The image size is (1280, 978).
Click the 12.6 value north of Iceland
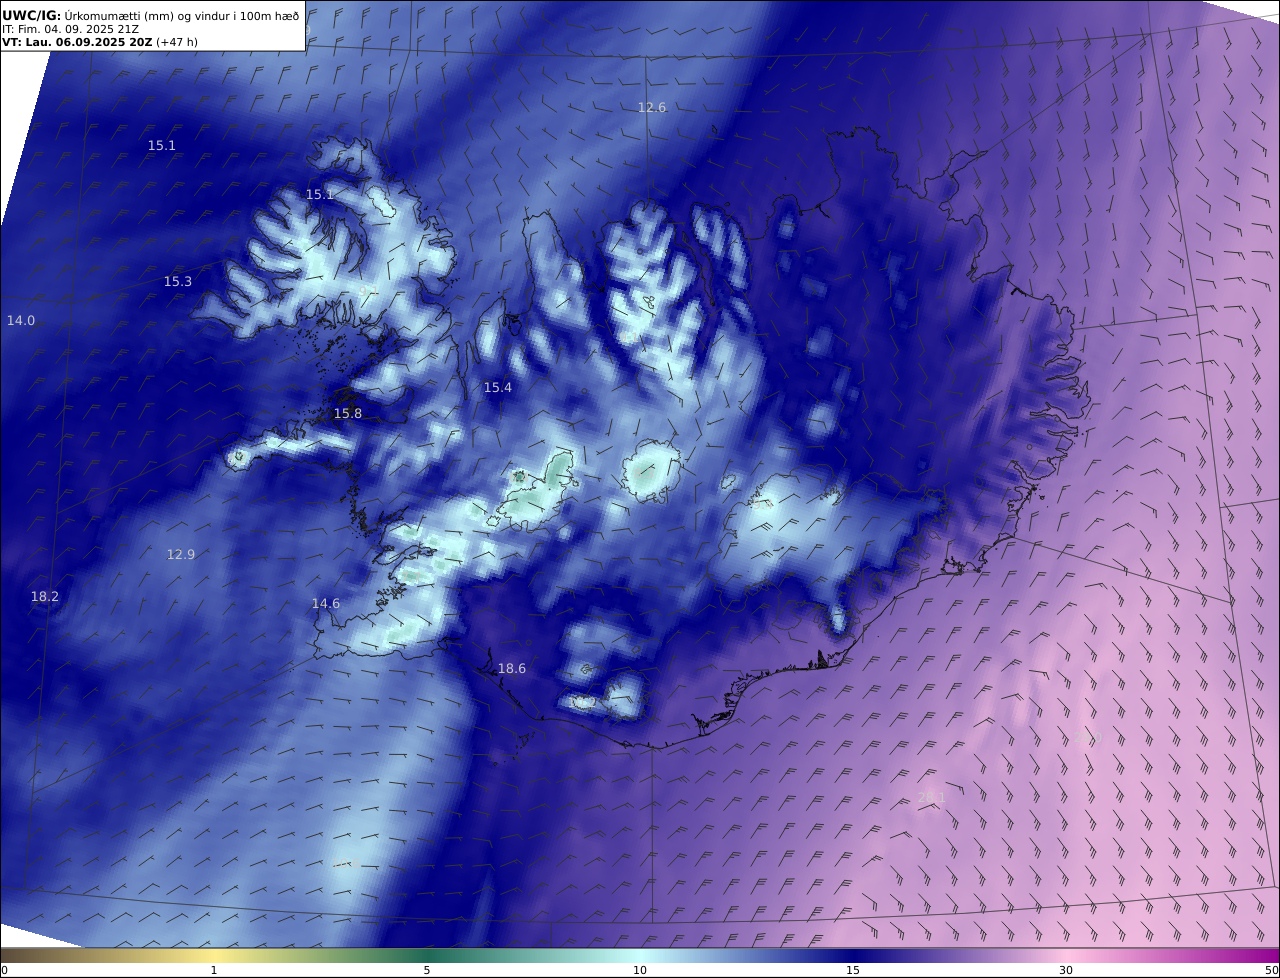click(x=652, y=107)
